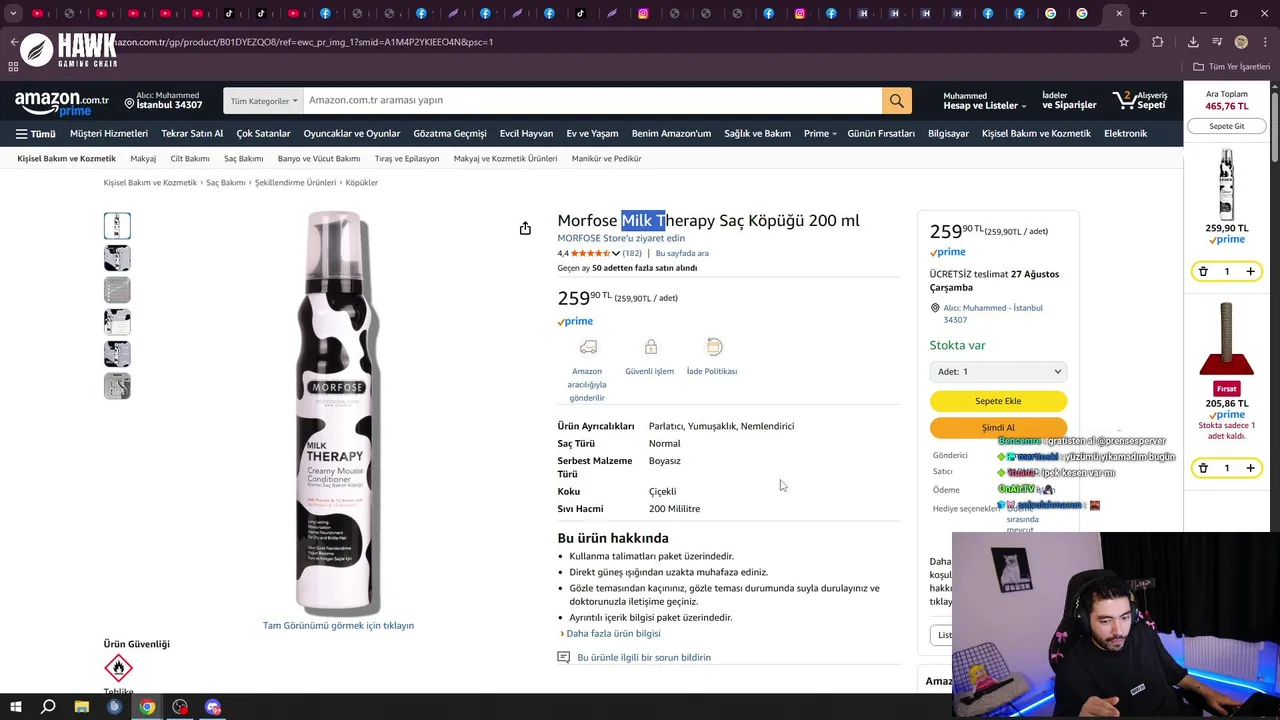
Task: Select the Saç Bakımı subcategory tab
Action: tap(243, 158)
